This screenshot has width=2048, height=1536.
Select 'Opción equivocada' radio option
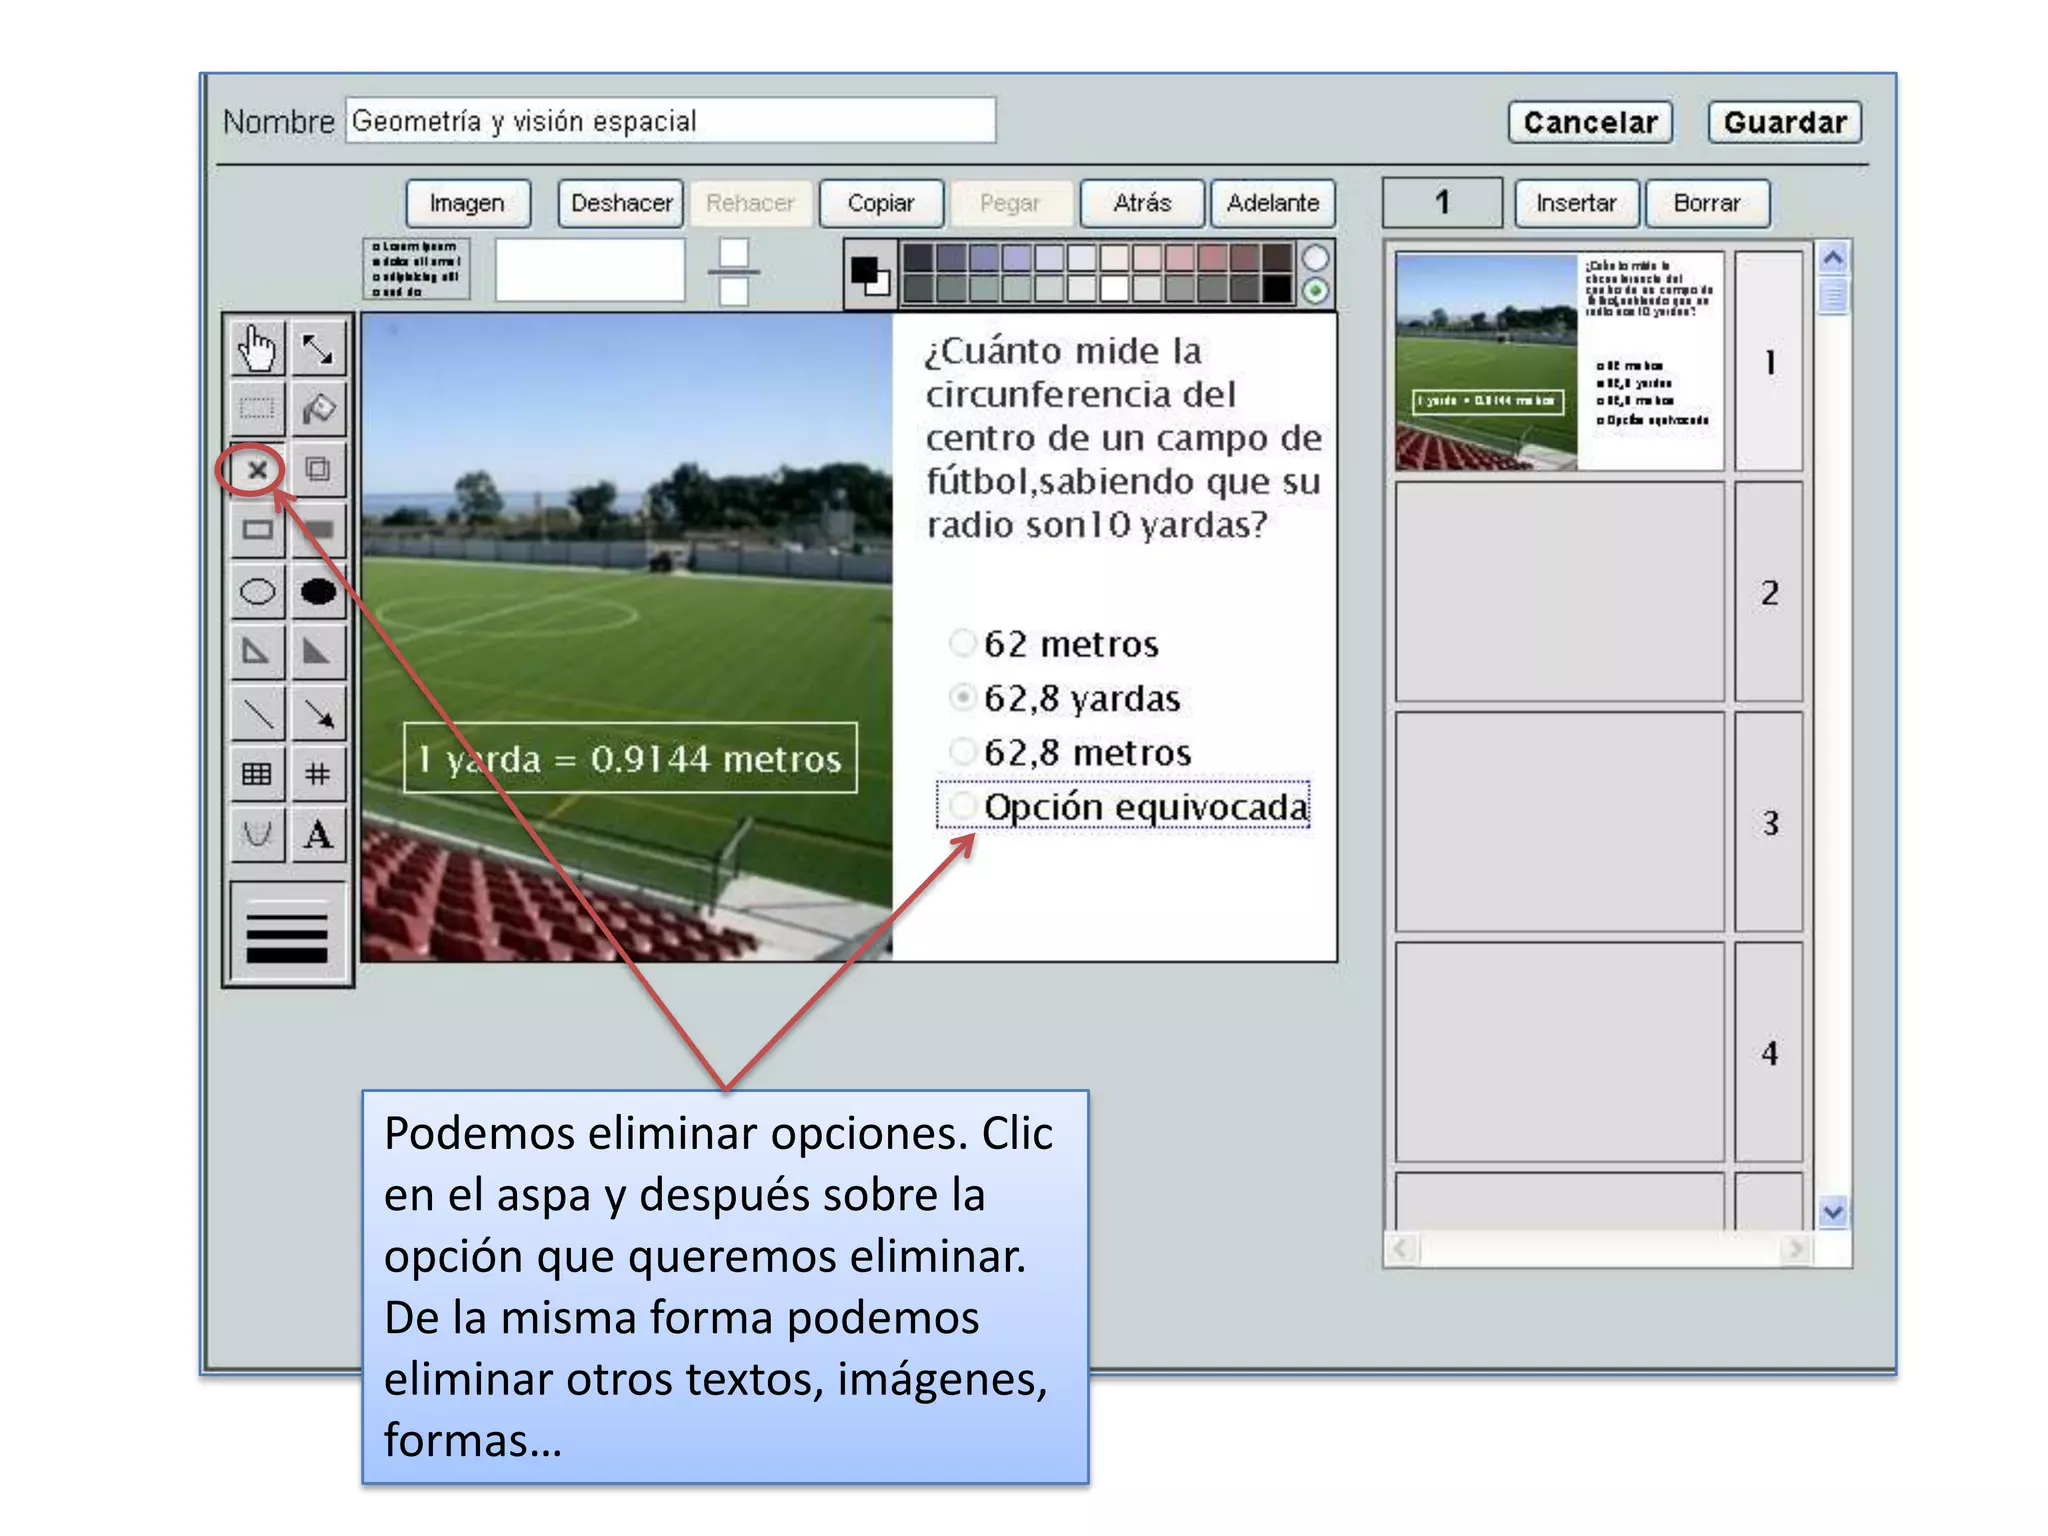coord(962,805)
